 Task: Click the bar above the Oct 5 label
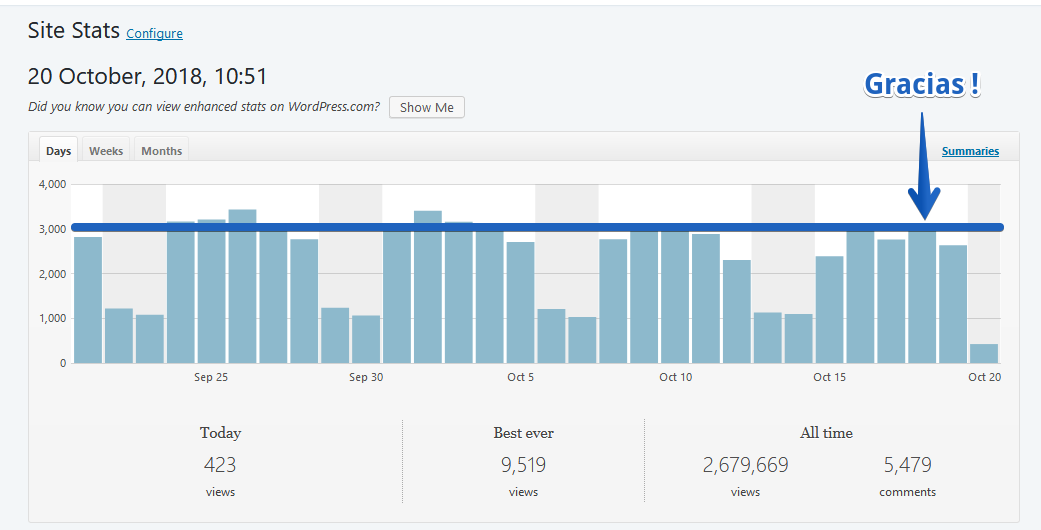point(520,303)
